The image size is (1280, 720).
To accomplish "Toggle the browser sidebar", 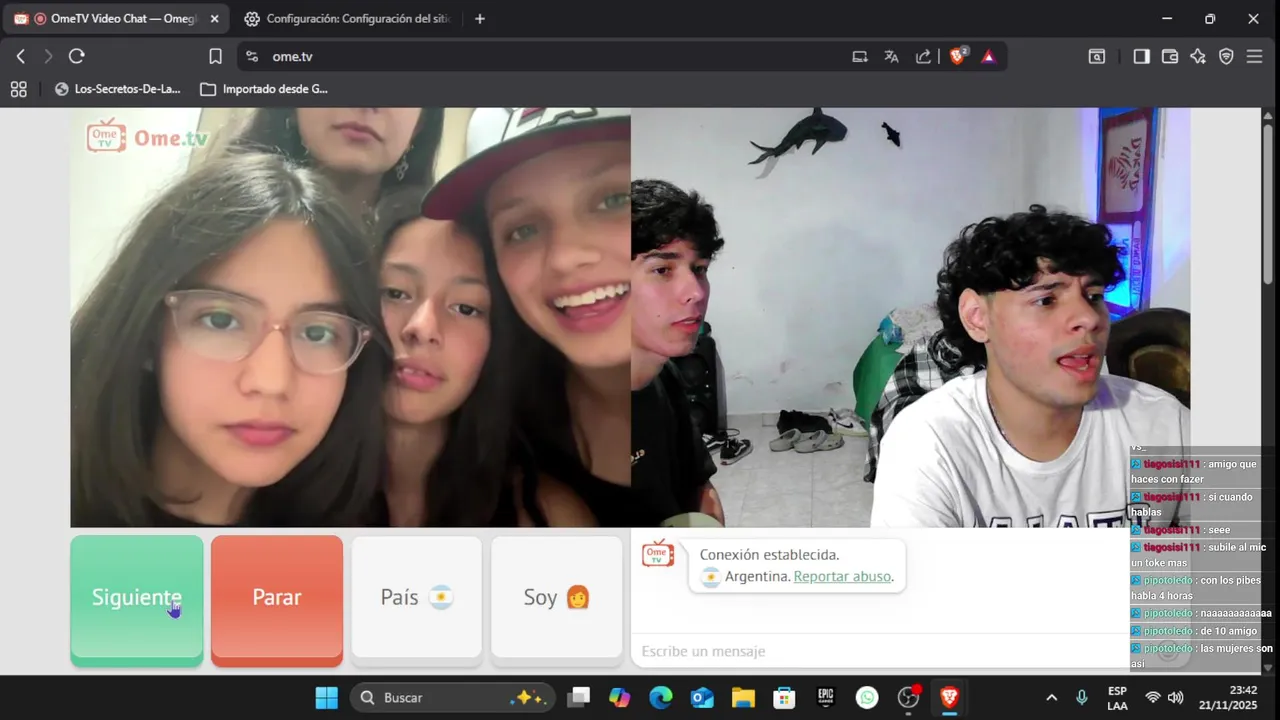I will (1141, 57).
